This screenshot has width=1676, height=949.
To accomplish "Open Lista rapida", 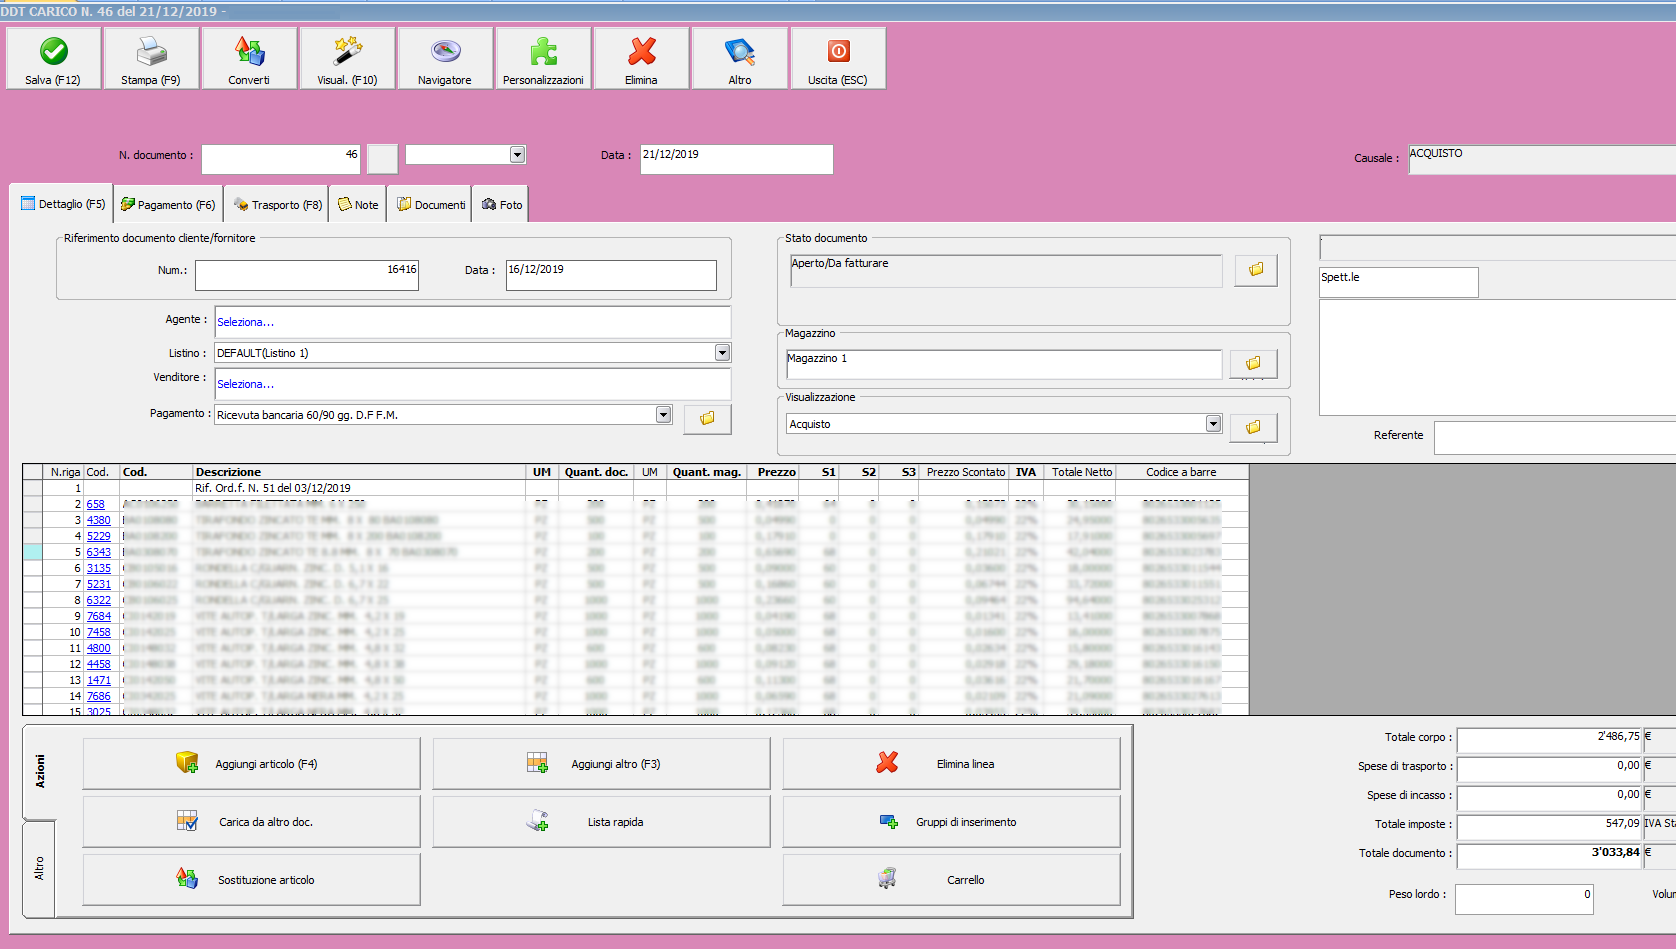I will (601, 822).
